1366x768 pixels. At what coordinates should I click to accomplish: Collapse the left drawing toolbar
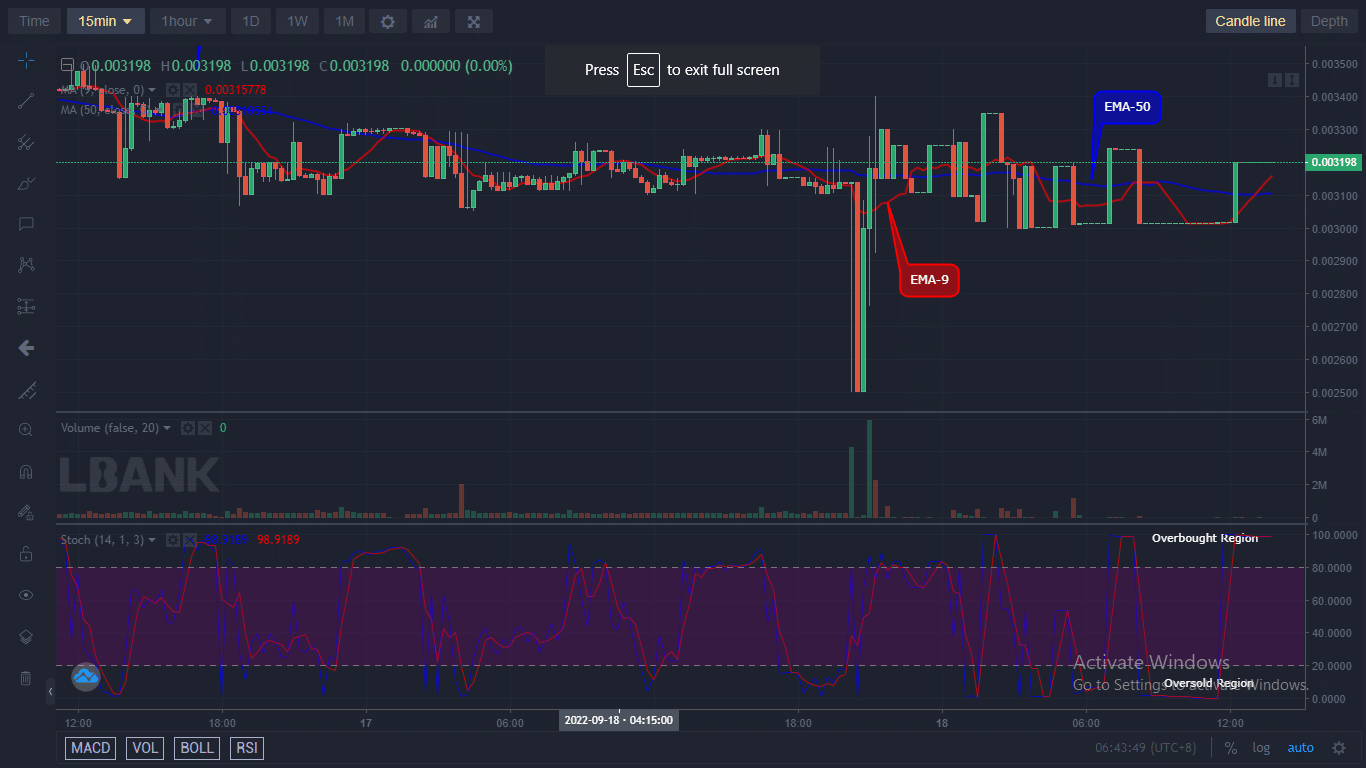[51, 690]
